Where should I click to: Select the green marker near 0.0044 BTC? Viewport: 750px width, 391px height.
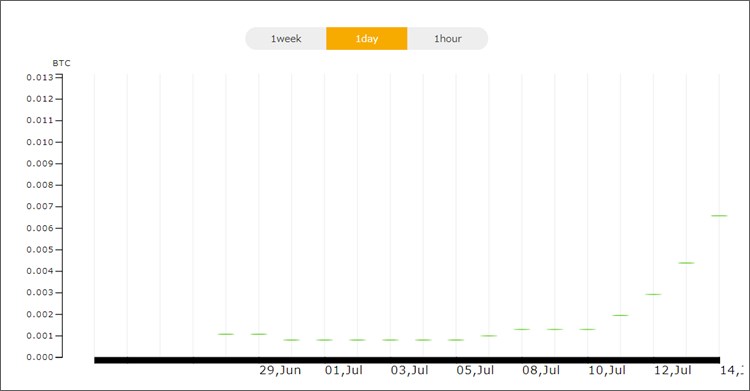686,263
